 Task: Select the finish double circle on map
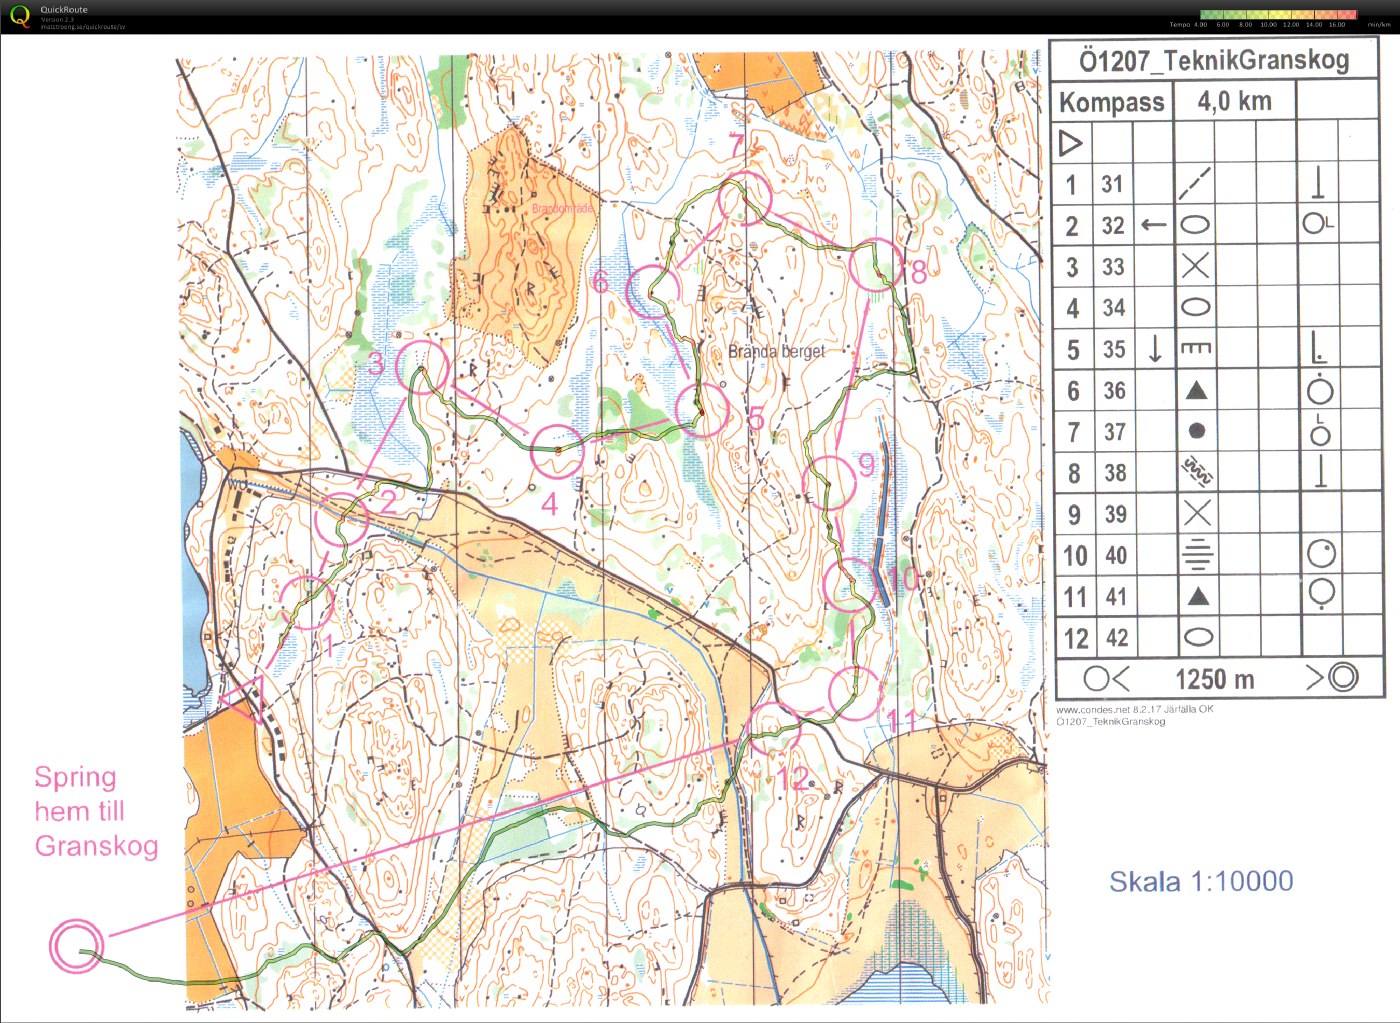[77, 945]
